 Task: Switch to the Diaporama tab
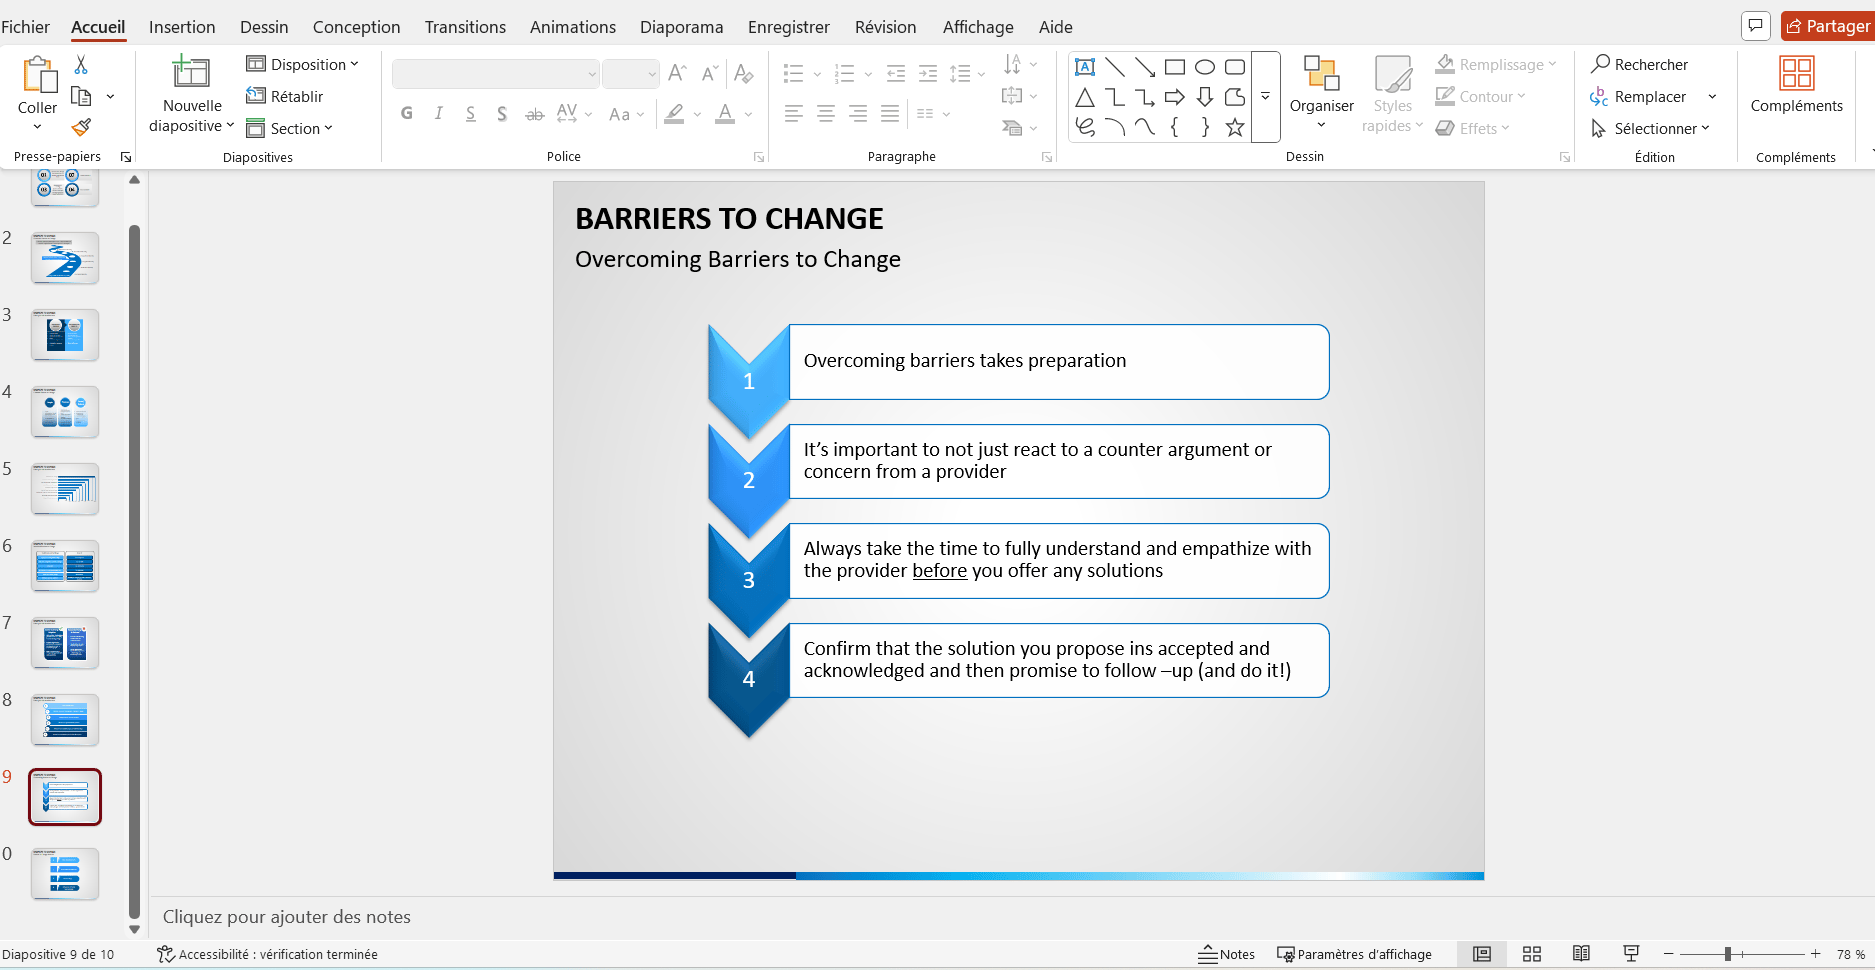pyautogui.click(x=681, y=27)
